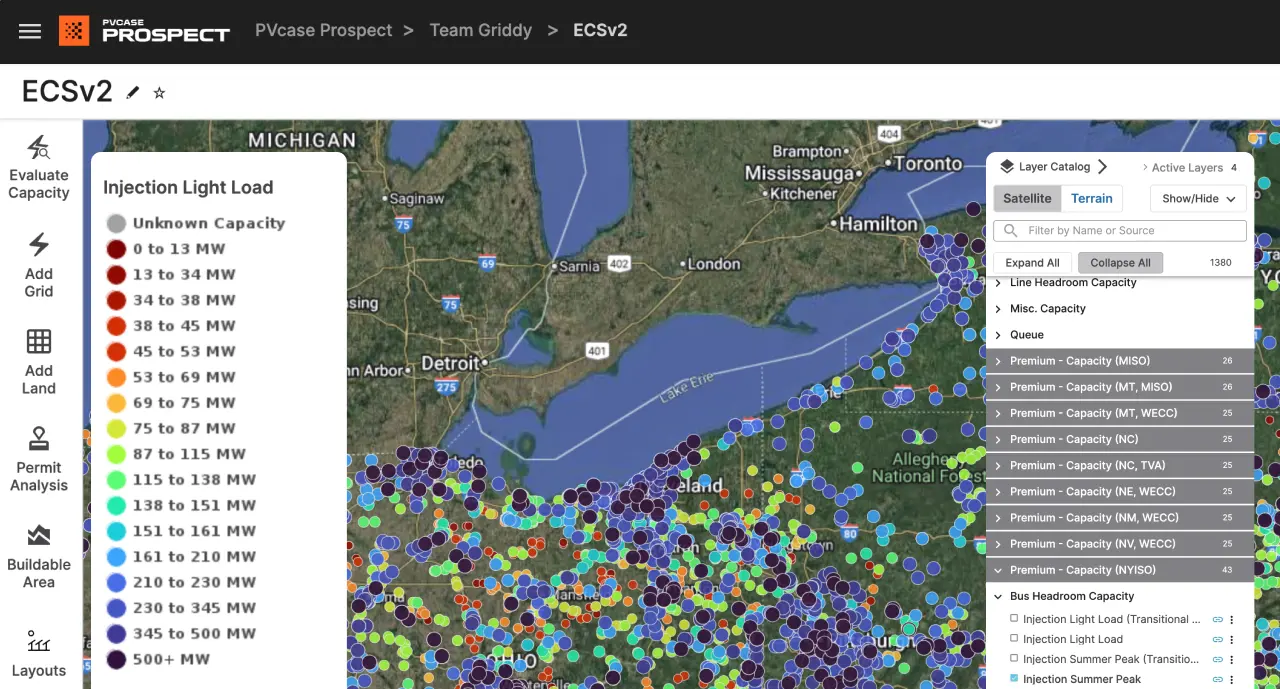Click the pencil icon to rename ECSv2
Viewport: 1280px width, 689px height.
tap(133, 93)
